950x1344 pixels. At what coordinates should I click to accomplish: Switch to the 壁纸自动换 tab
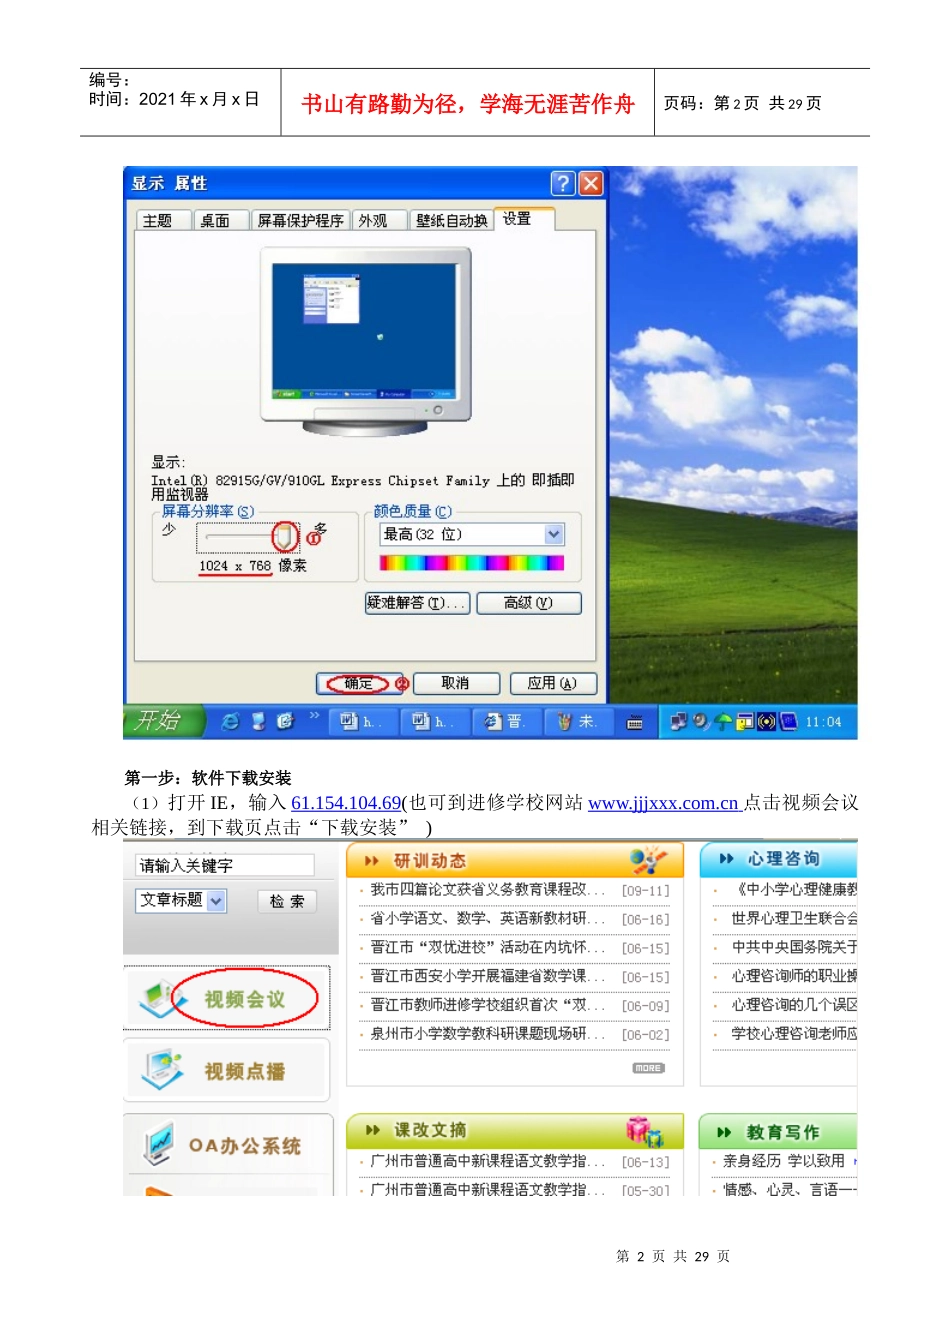(x=452, y=221)
